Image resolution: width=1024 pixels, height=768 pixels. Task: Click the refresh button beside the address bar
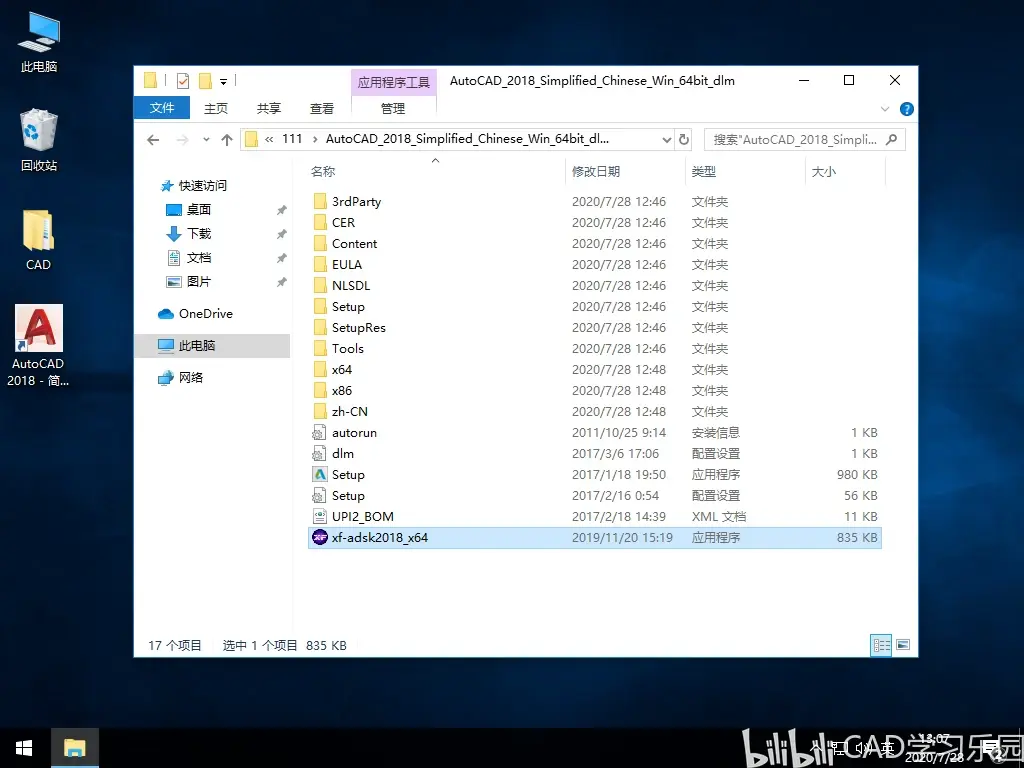pos(684,139)
